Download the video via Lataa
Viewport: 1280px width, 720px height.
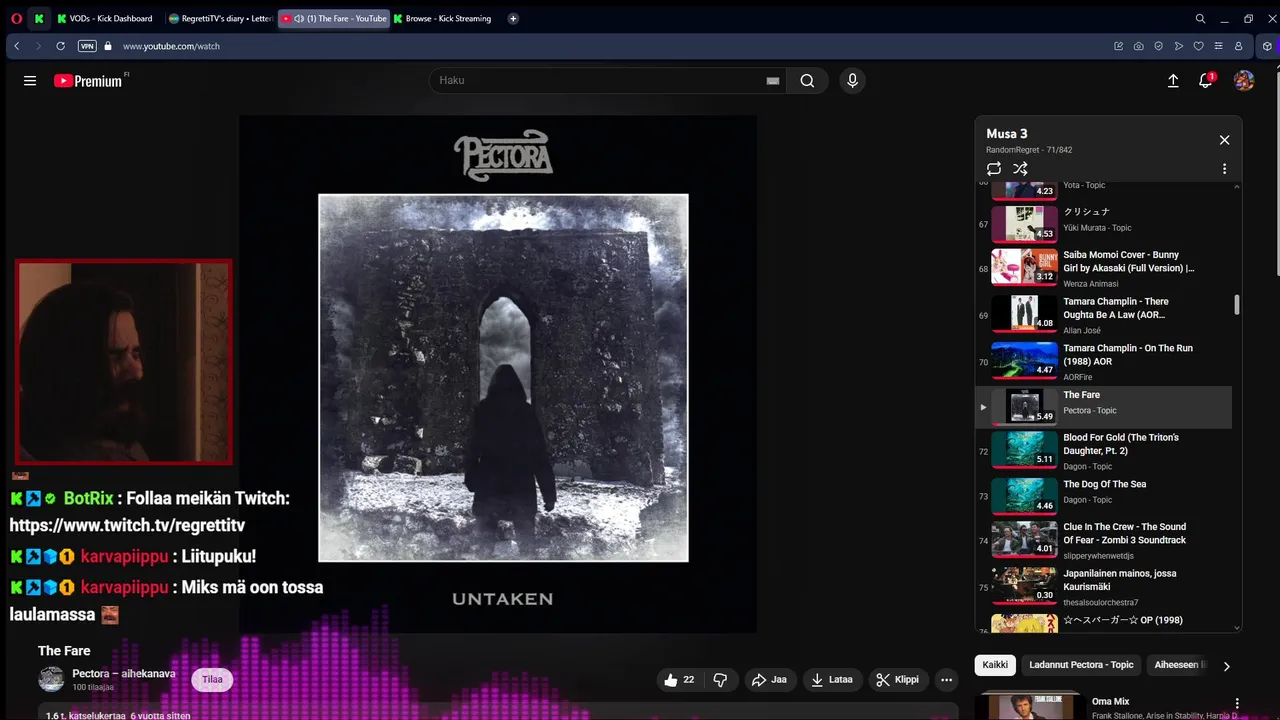pyautogui.click(x=832, y=680)
